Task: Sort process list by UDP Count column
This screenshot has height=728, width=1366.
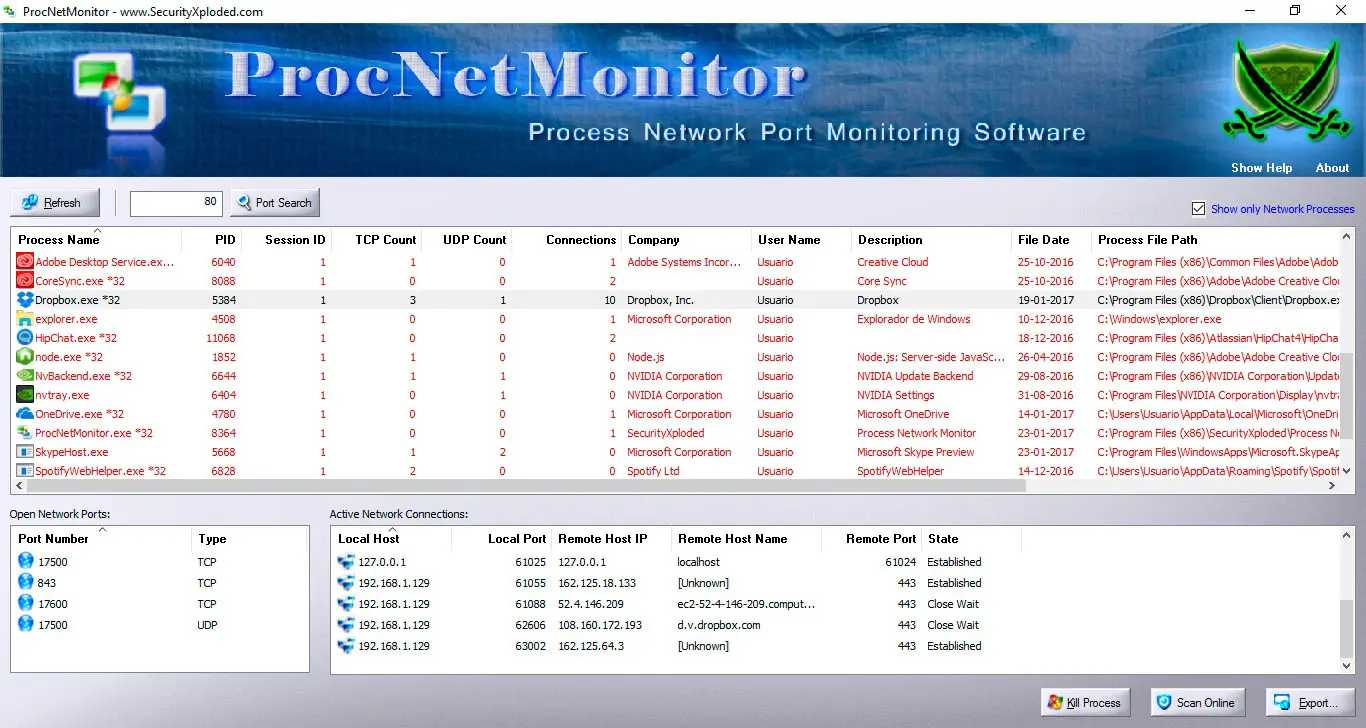Action: click(467, 240)
